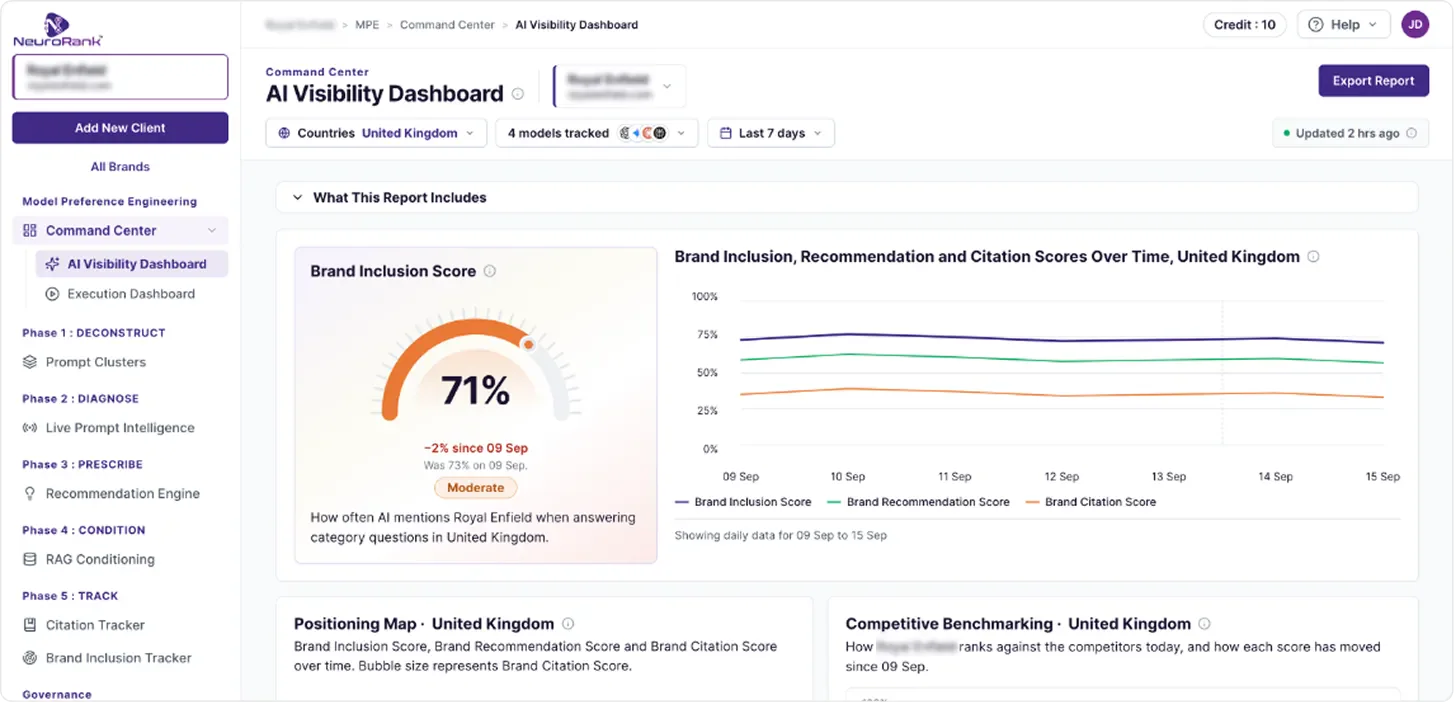
Task: Click the Moderate status badge
Action: (475, 488)
